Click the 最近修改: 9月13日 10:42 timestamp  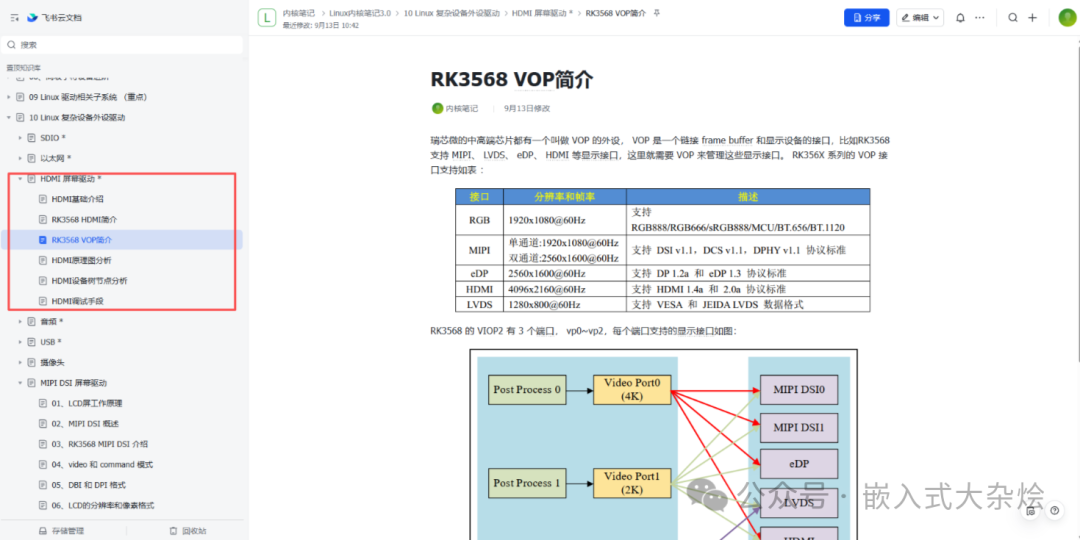pos(320,25)
